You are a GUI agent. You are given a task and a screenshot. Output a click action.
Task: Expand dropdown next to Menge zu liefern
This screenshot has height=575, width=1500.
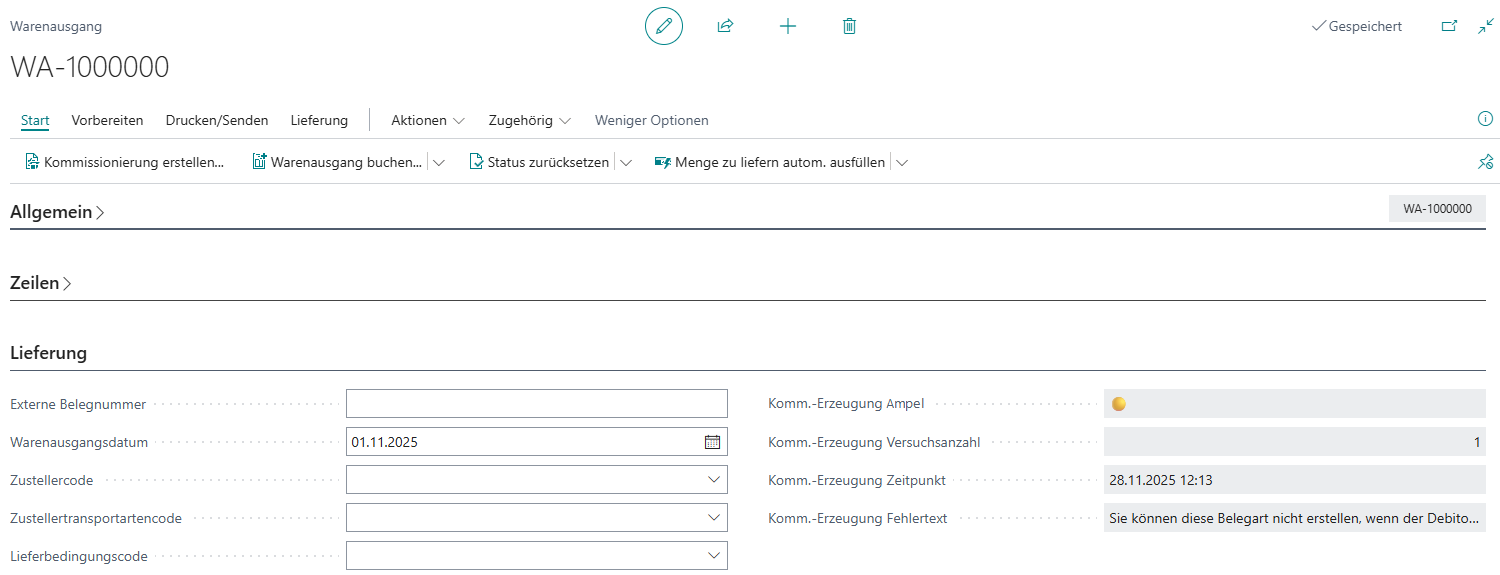click(902, 162)
